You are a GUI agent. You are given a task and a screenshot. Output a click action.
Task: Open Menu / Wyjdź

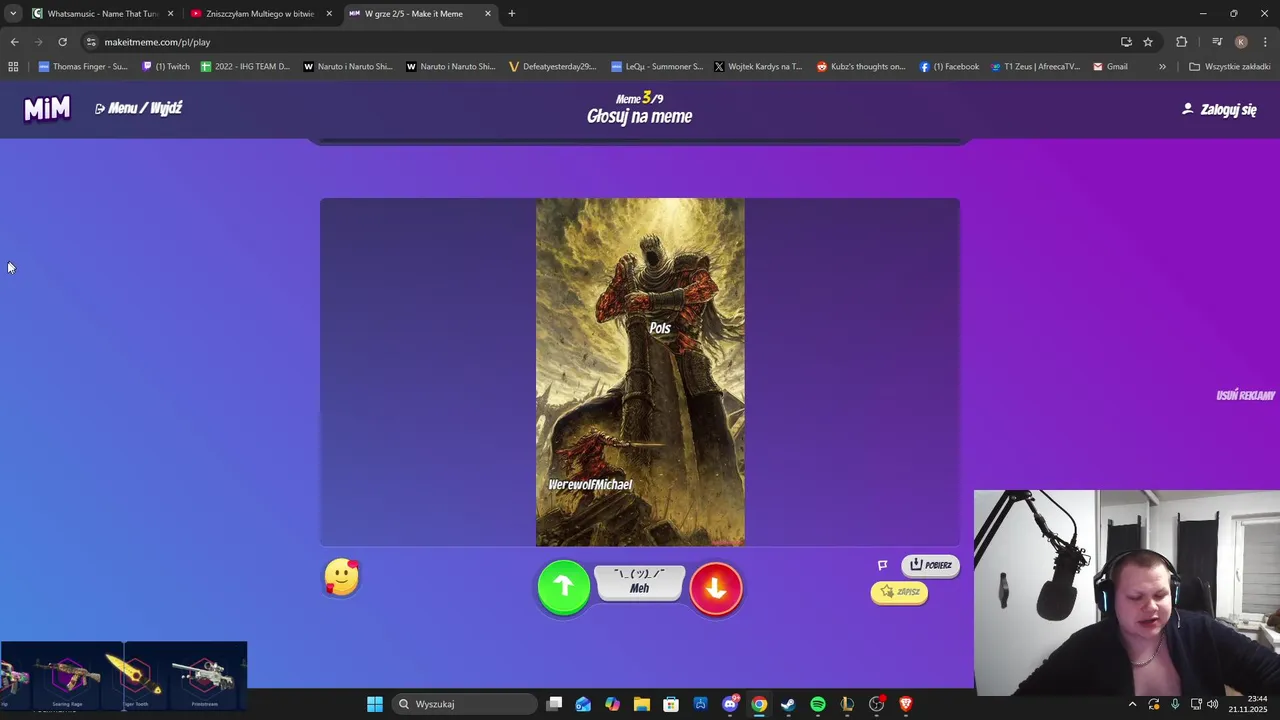click(138, 108)
